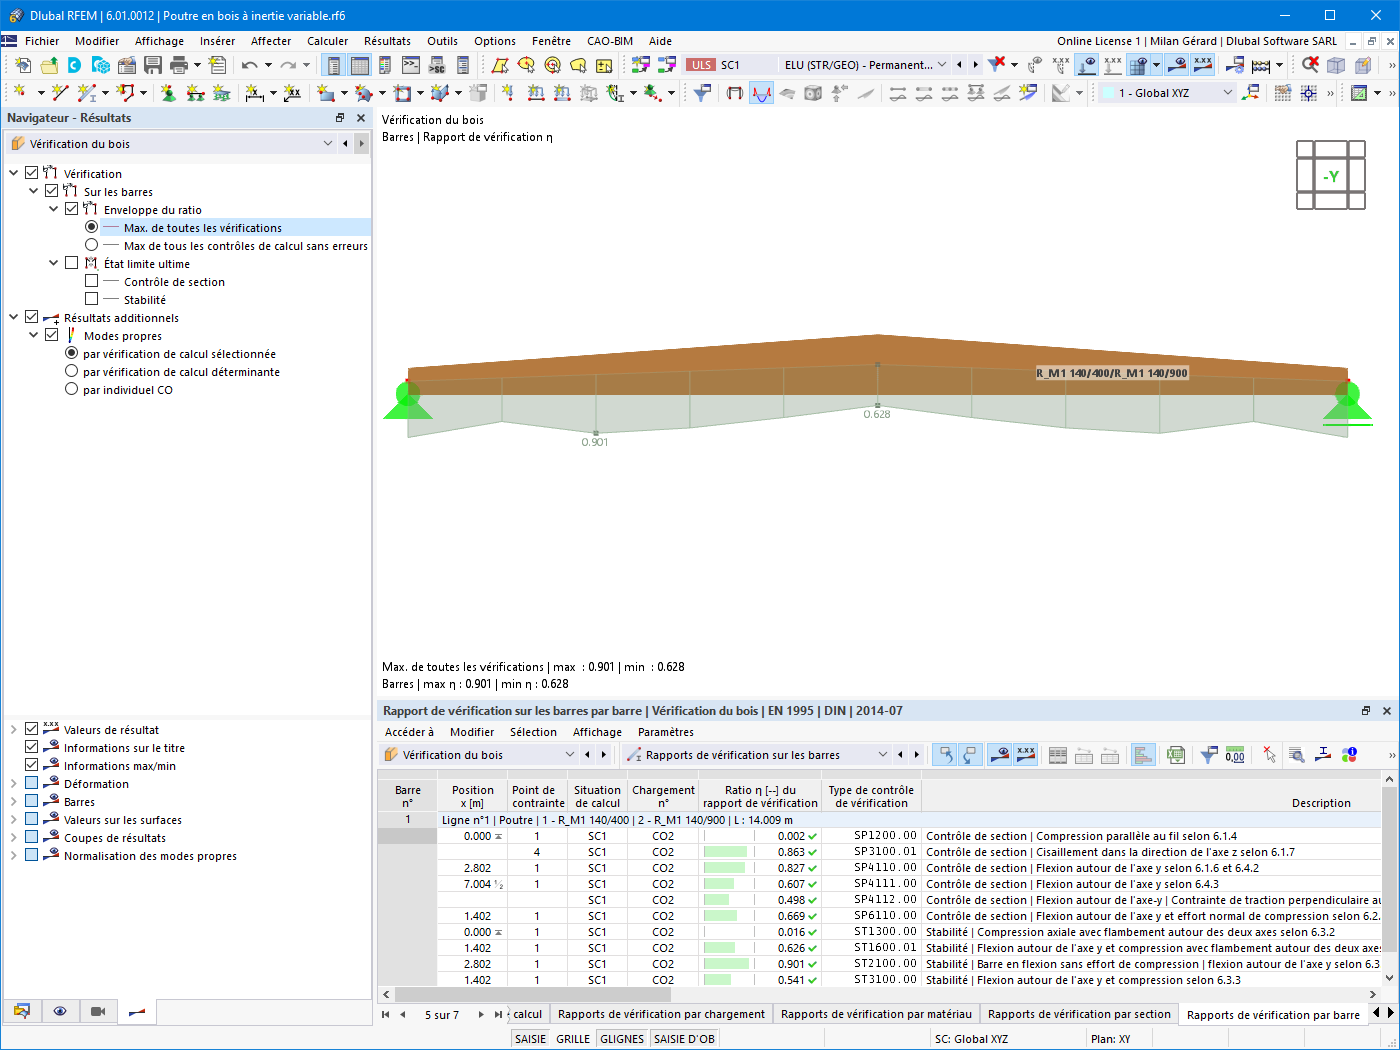Toggle the Valeurs de résultat checkbox
The height and width of the screenshot is (1050, 1400).
click(x=32, y=729)
